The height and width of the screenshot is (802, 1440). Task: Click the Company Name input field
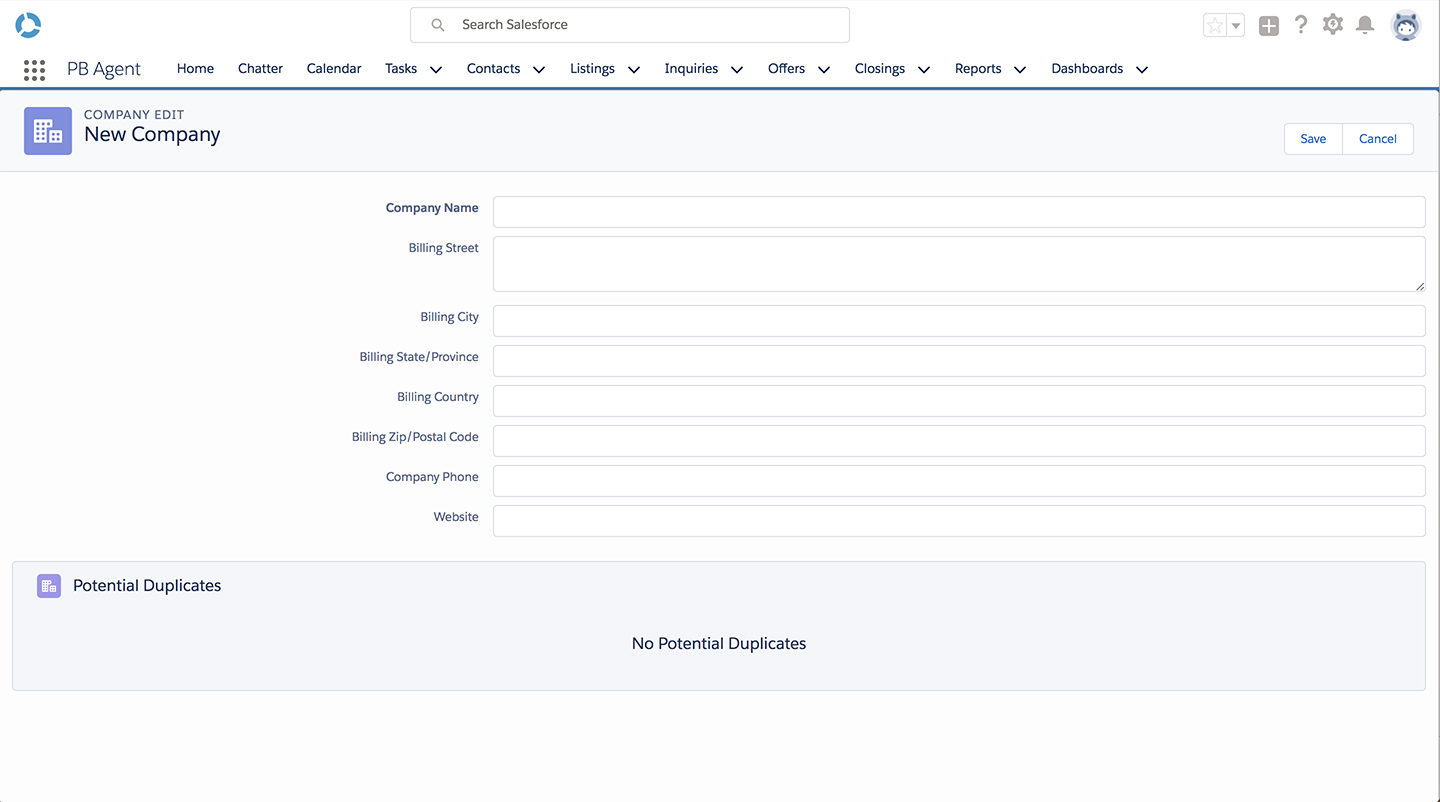(x=958, y=211)
